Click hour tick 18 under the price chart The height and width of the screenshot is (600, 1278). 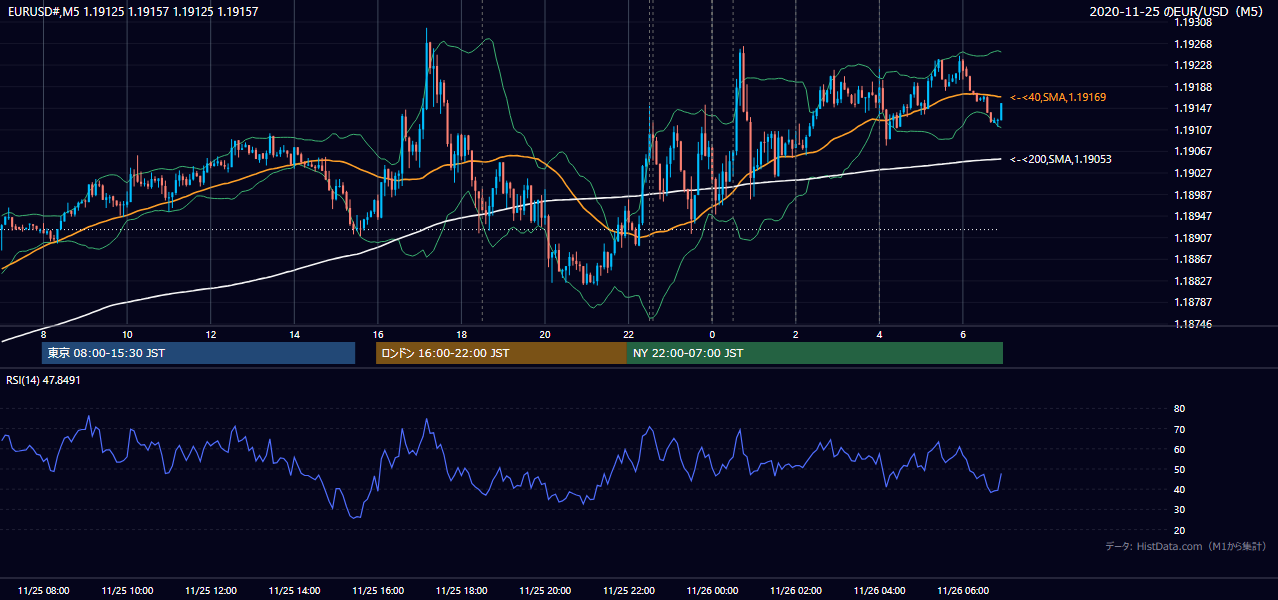[461, 334]
